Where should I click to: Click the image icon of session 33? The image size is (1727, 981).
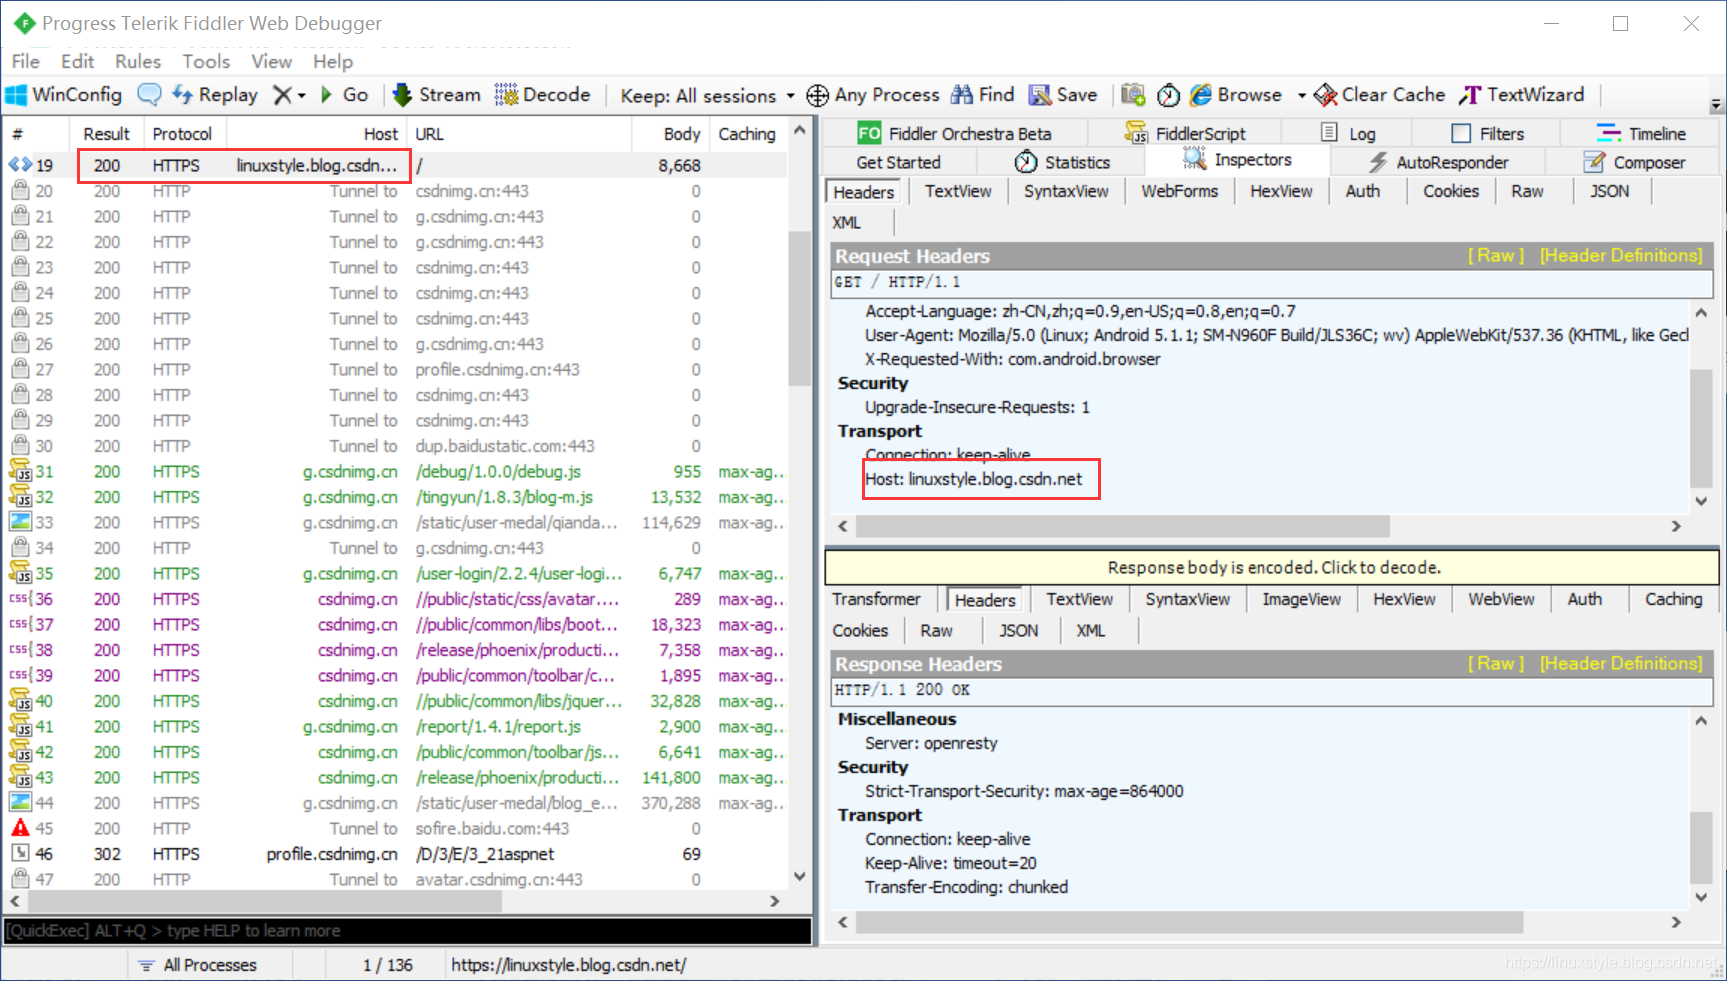pos(20,522)
